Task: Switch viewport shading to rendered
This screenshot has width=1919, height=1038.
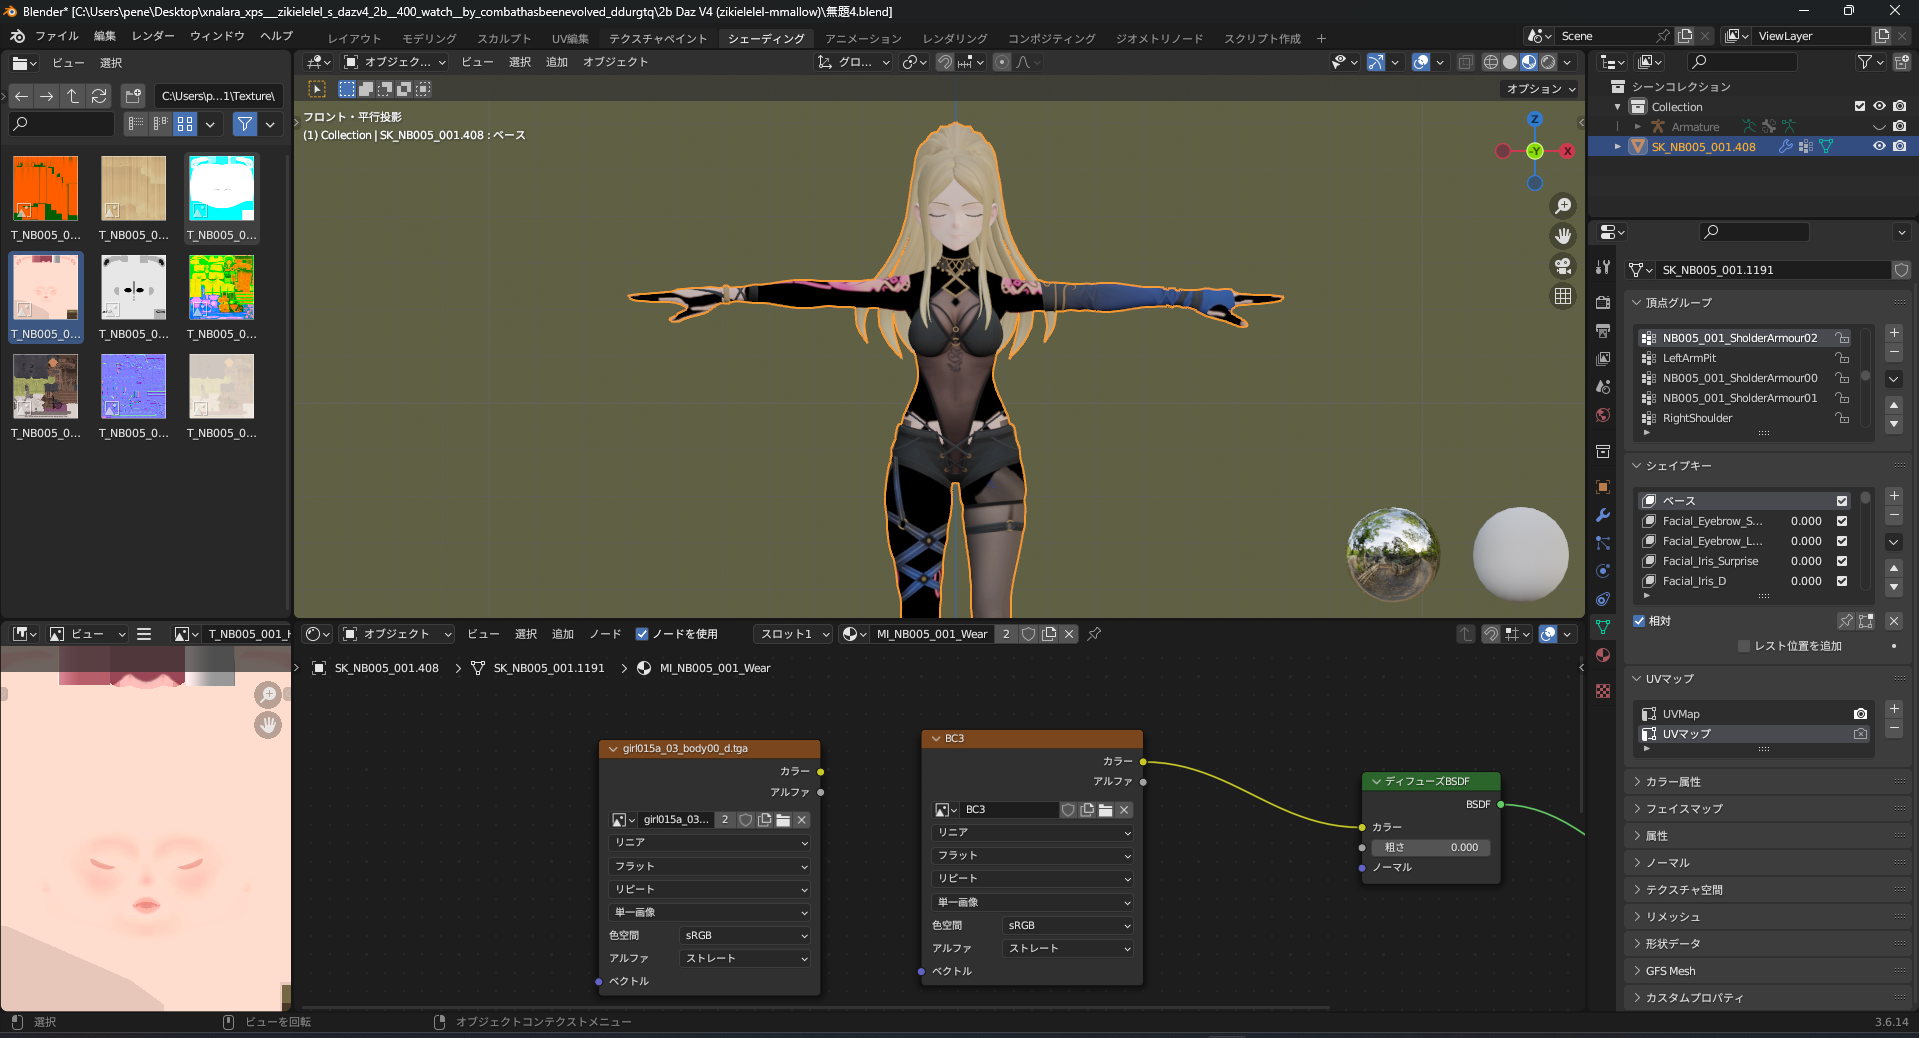Action: 1548,62
